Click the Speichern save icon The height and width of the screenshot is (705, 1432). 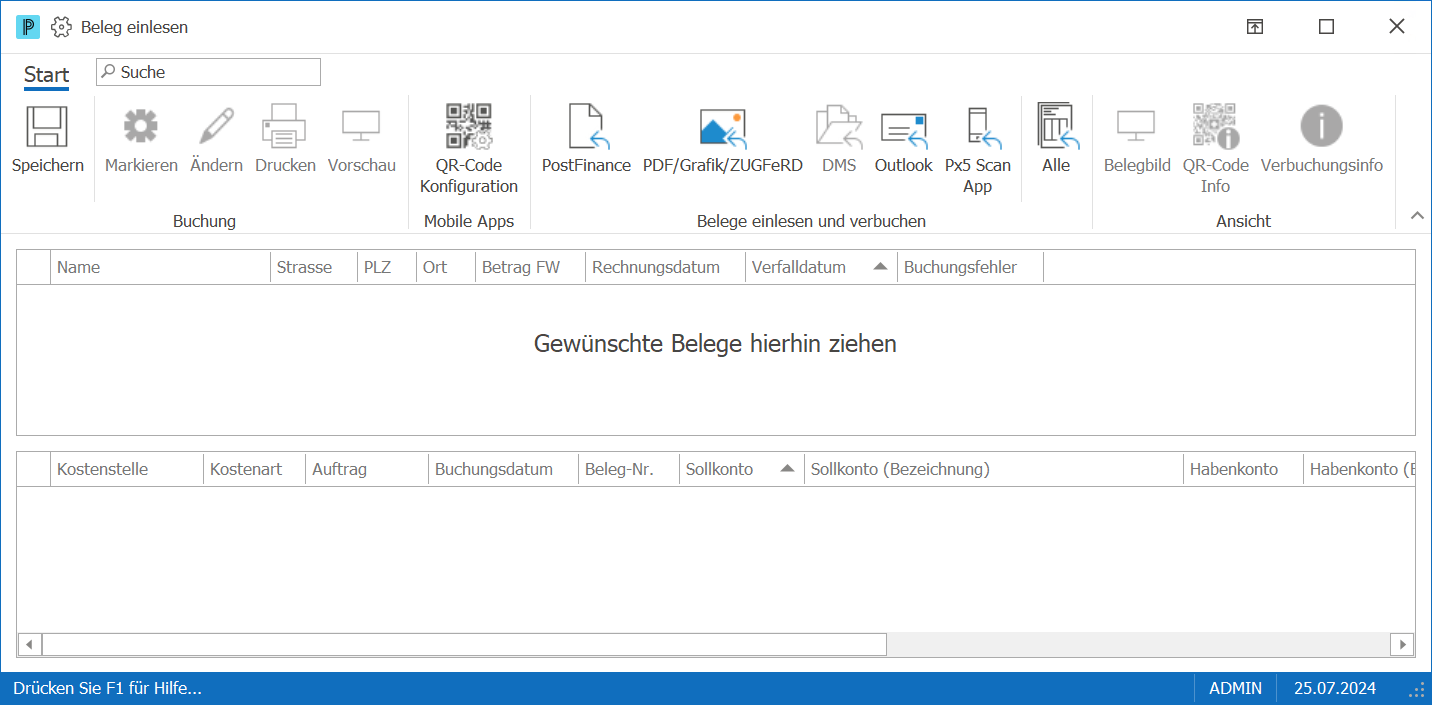[47, 127]
